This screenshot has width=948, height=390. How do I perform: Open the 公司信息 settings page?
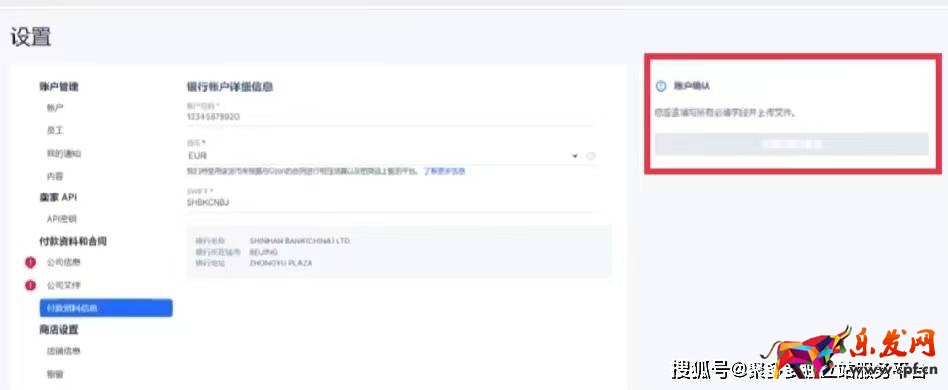pyautogui.click(x=63, y=262)
